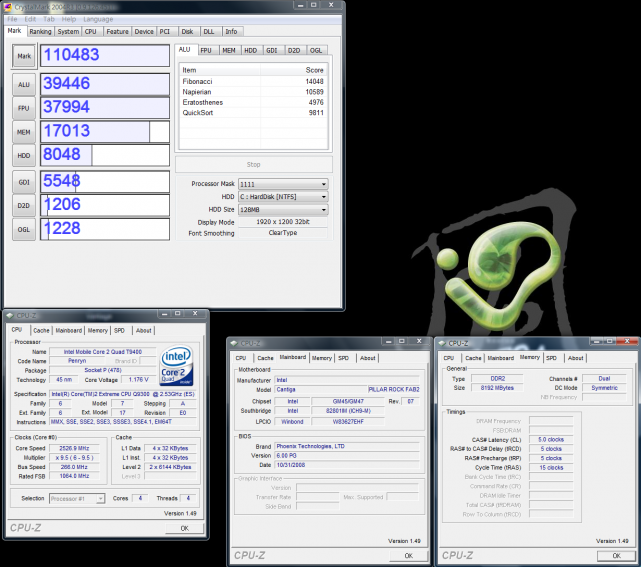Click the GDI score bar showing 5548

coord(105,182)
